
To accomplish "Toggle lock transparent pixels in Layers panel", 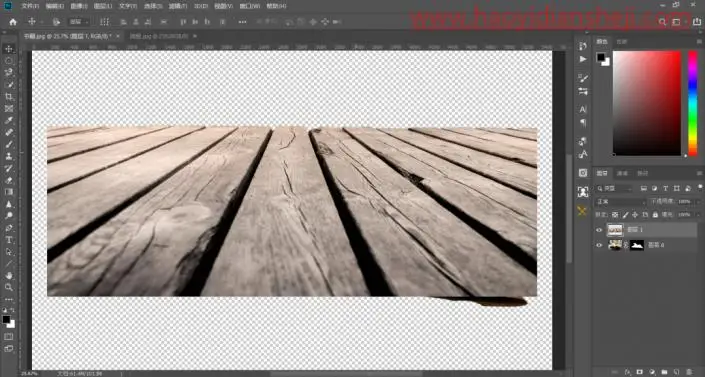I will point(615,215).
